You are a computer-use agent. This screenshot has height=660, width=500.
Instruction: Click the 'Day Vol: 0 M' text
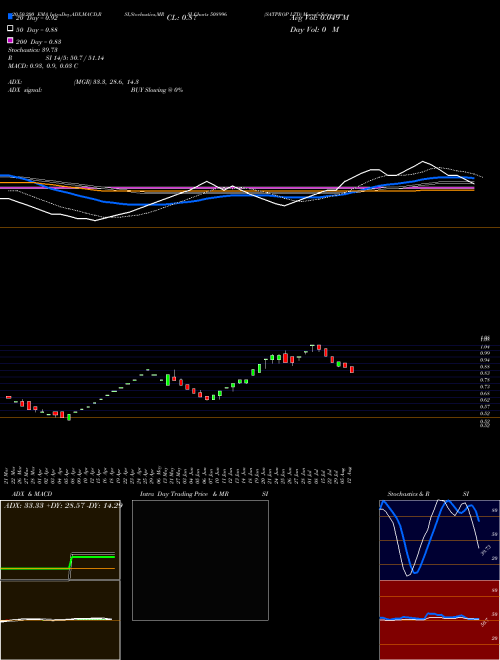click(x=314, y=29)
